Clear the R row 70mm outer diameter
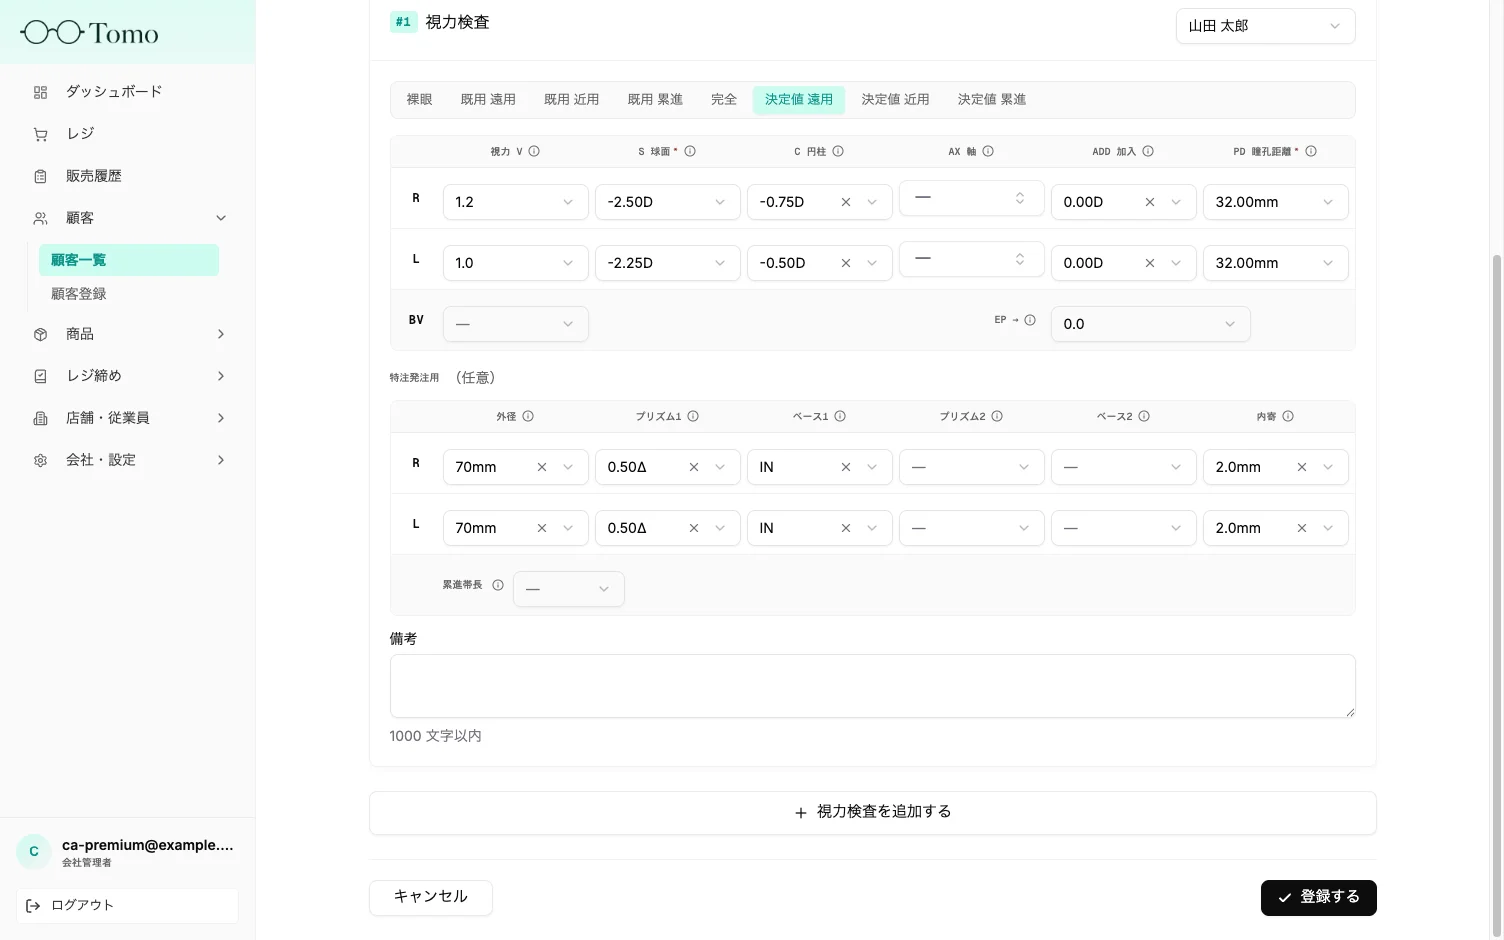1504x940 pixels. pyautogui.click(x=542, y=467)
